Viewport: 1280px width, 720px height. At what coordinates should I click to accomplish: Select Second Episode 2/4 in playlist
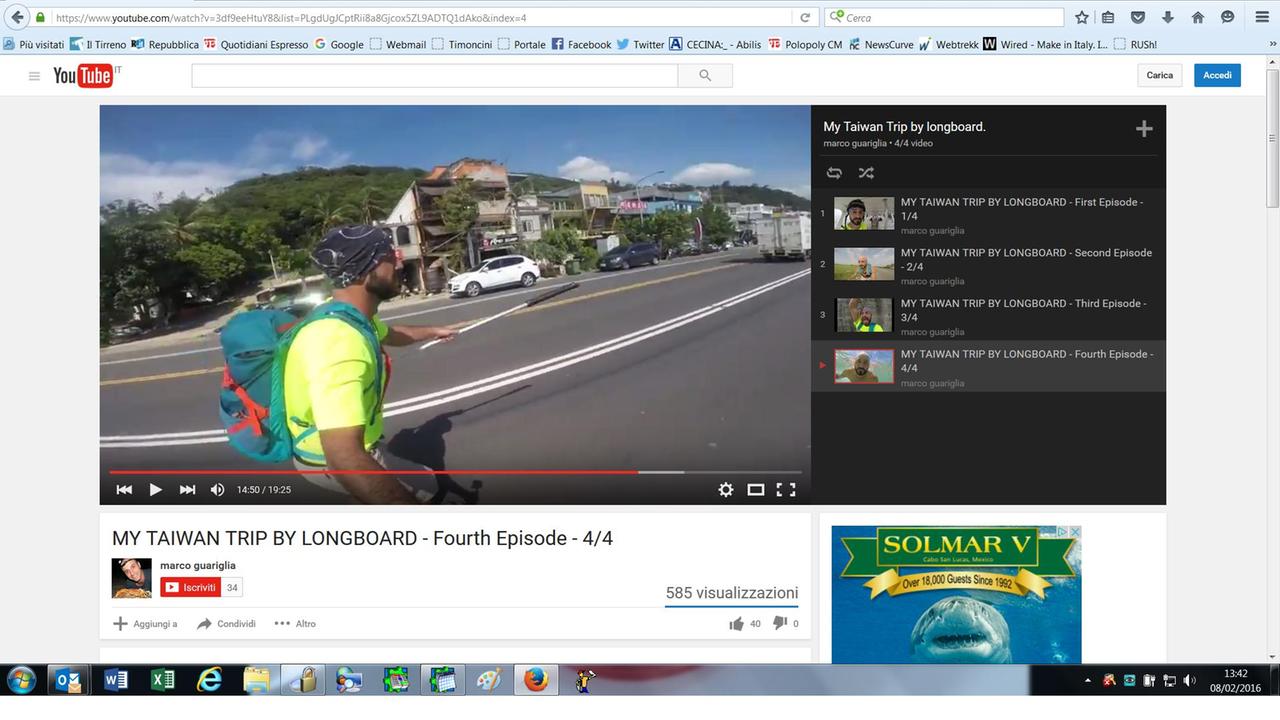[x=988, y=264]
